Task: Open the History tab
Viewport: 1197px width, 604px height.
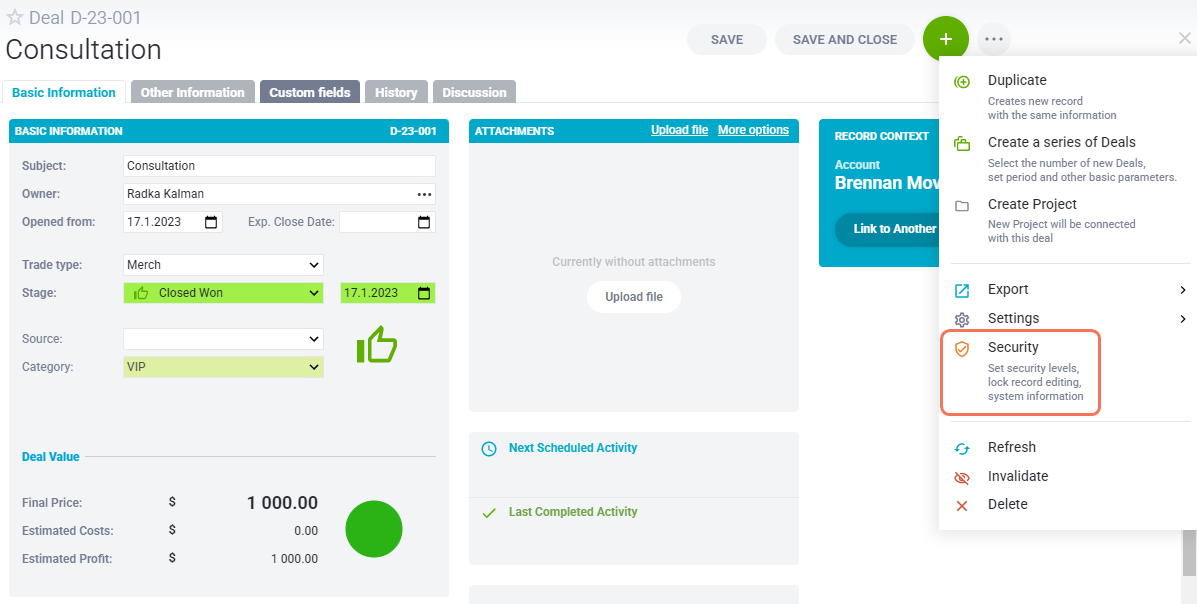Action: point(396,92)
